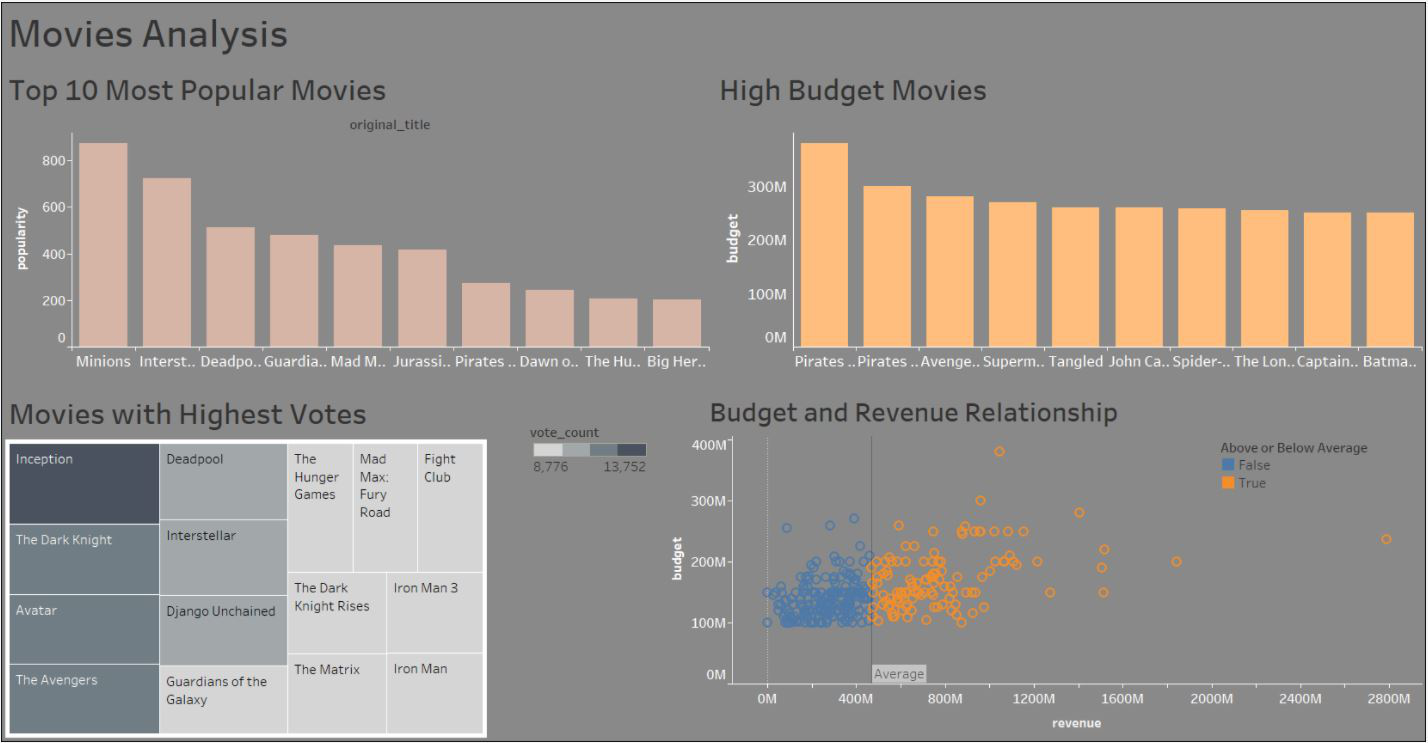
Task: Click the original_title header above popularity chart
Action: tap(390, 125)
